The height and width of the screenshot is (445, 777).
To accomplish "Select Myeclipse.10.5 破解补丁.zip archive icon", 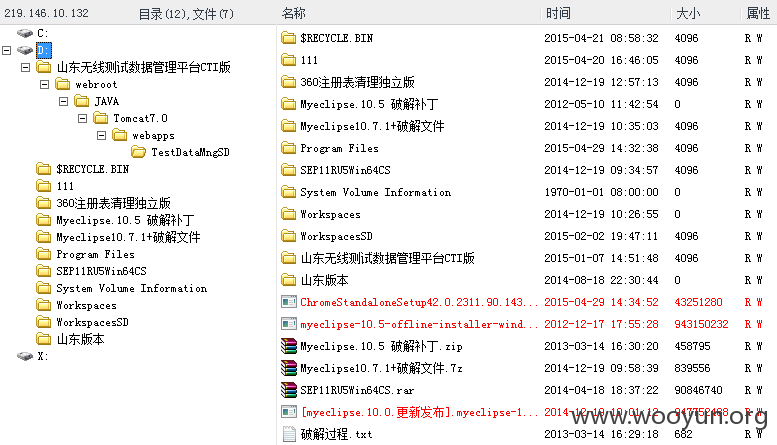I will [288, 346].
